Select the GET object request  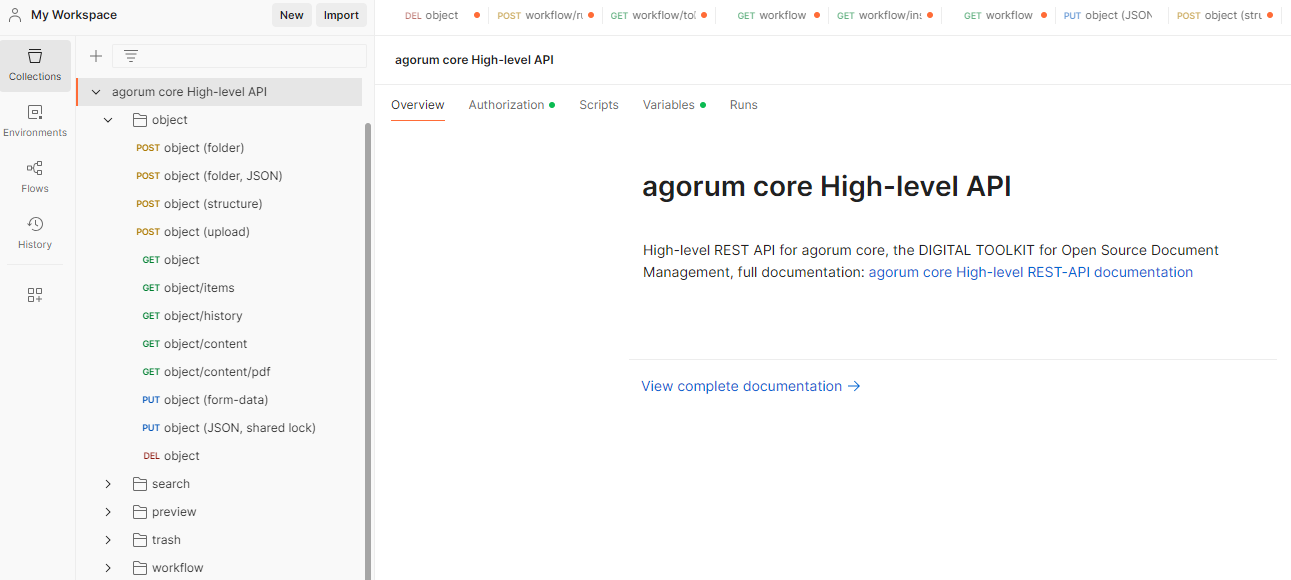click(x=171, y=260)
